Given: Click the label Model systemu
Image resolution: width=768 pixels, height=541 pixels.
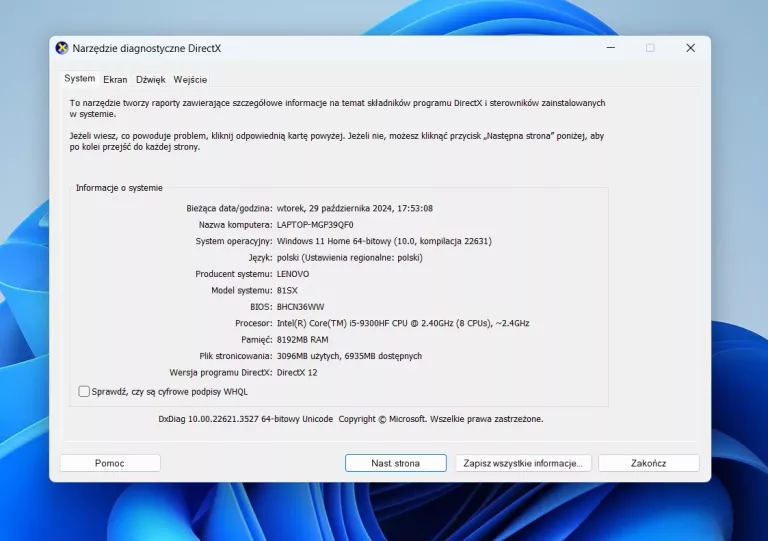Looking at the screenshot, I should pos(242,290).
